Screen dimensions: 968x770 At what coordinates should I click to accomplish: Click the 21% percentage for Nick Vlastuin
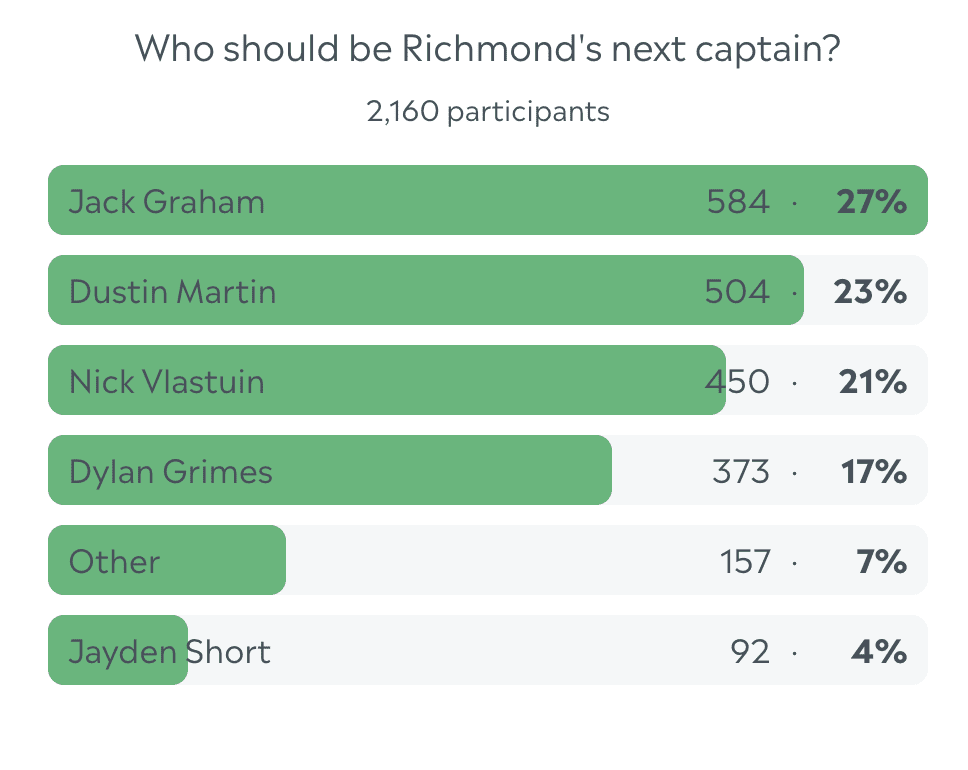click(873, 382)
